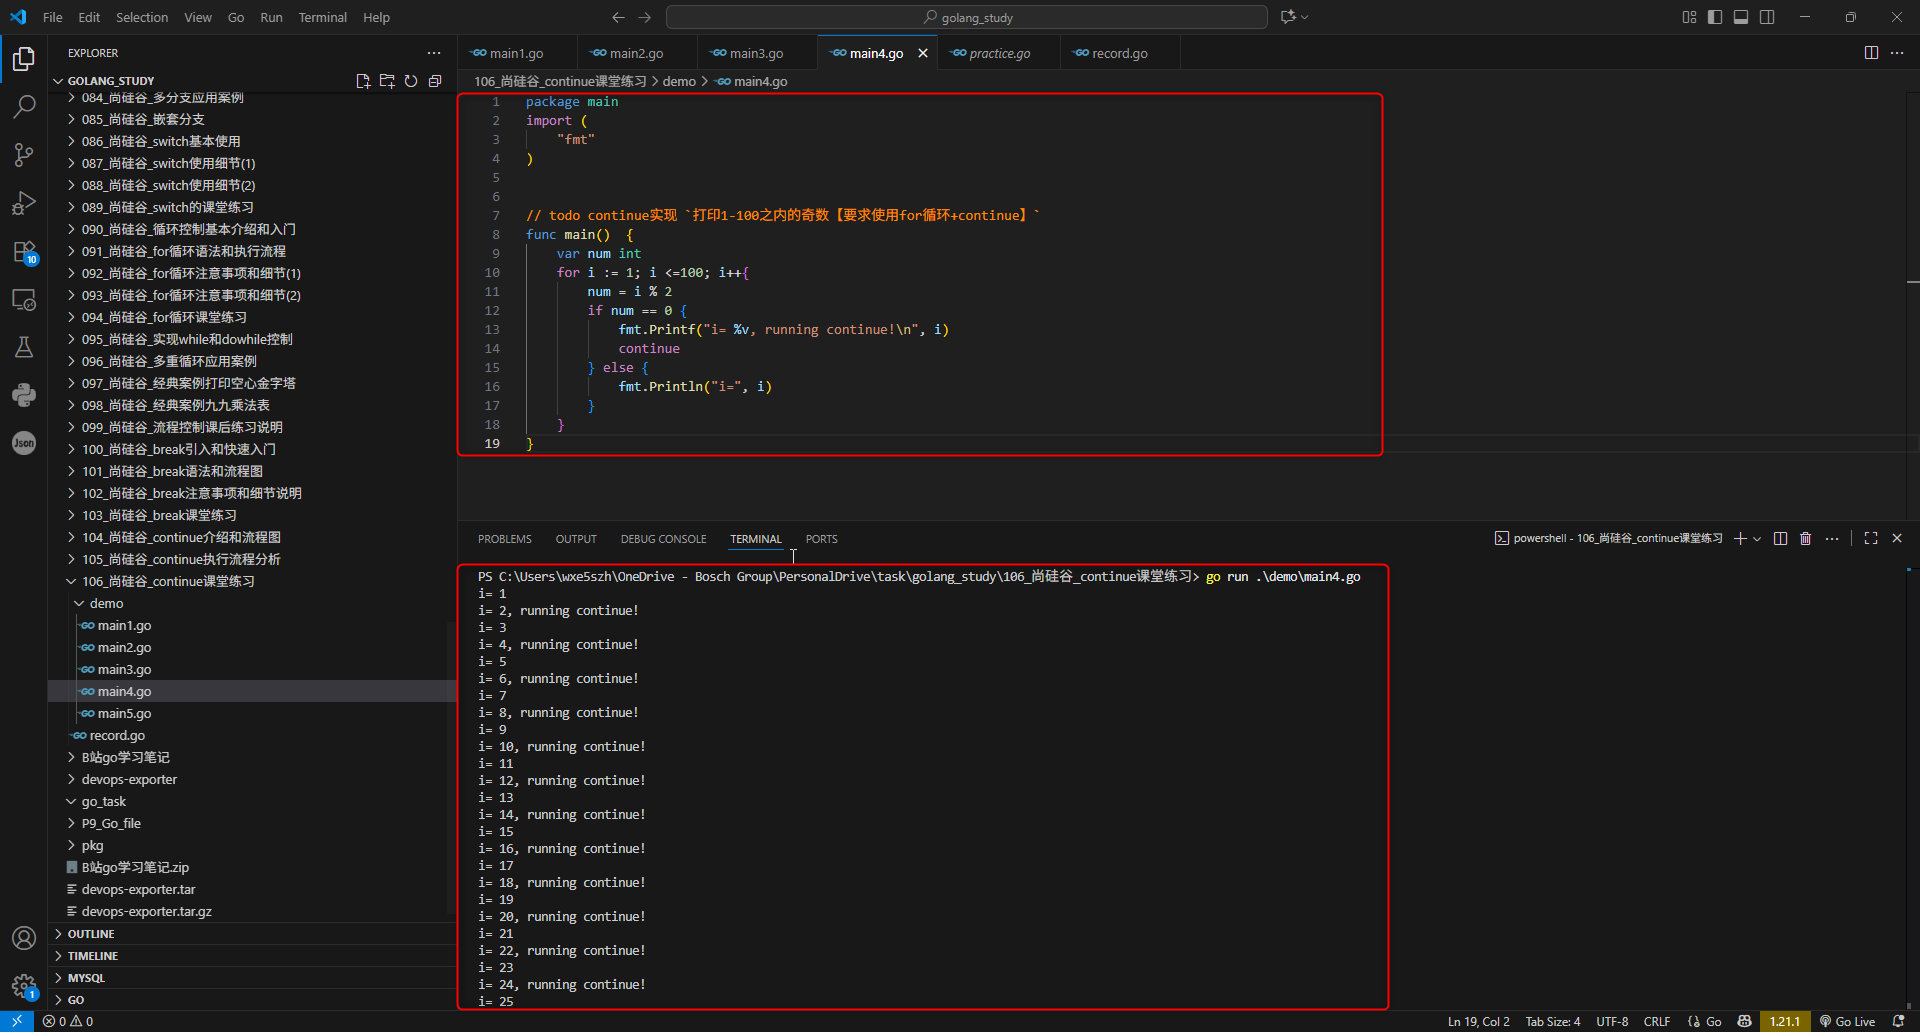Click the Go Live status button
The width and height of the screenshot is (1920, 1032).
(x=1847, y=1021)
